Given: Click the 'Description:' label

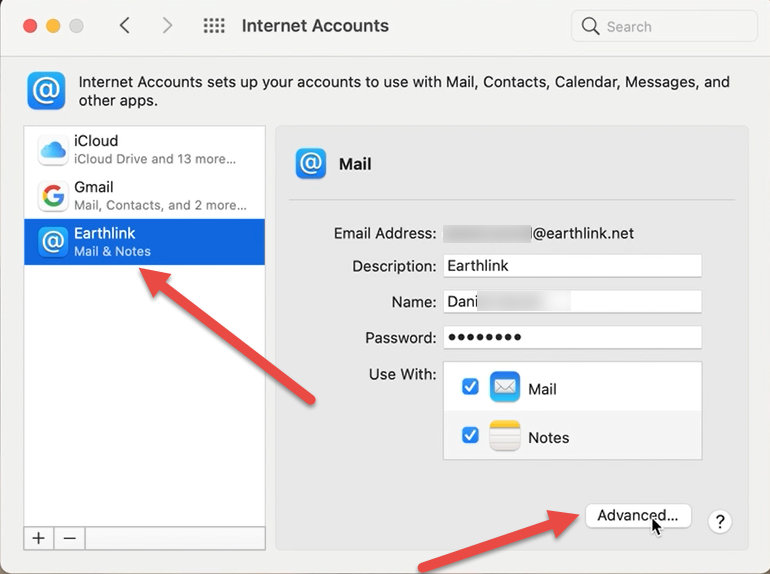Looking at the screenshot, I should coord(394,266).
